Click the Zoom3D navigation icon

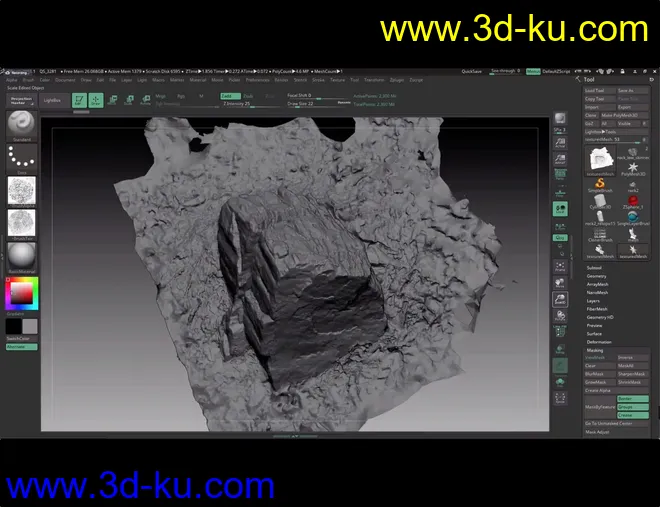point(560,299)
